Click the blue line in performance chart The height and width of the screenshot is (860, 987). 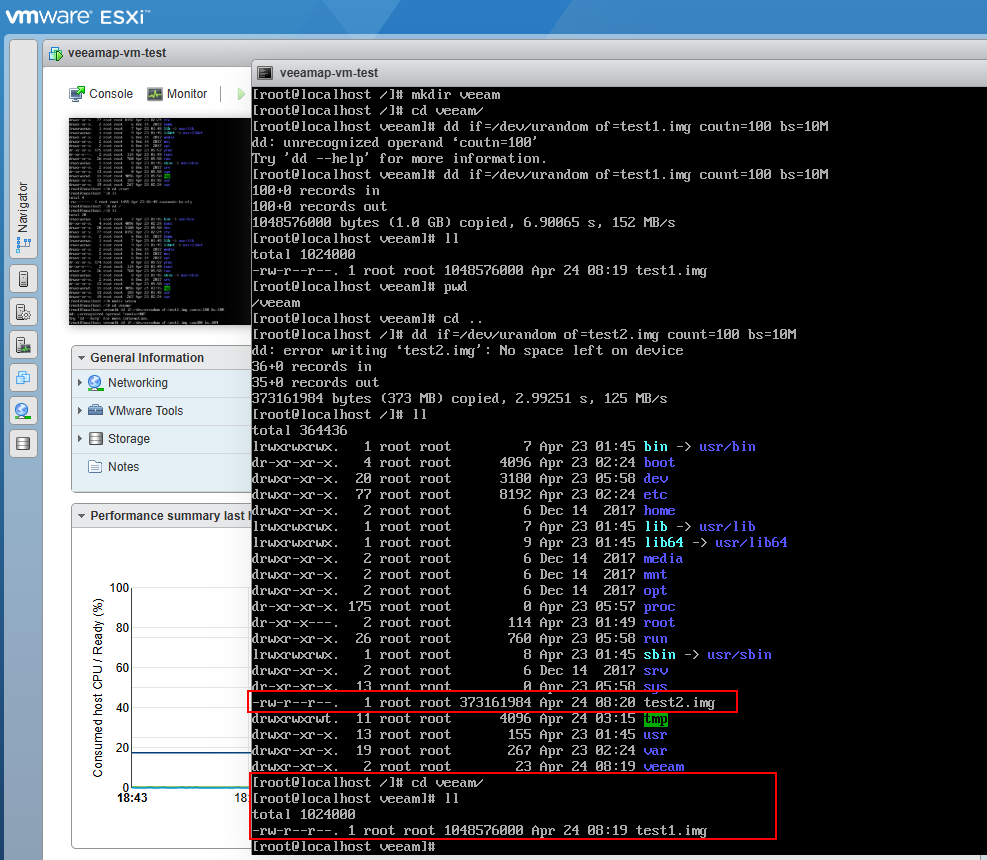point(191,752)
